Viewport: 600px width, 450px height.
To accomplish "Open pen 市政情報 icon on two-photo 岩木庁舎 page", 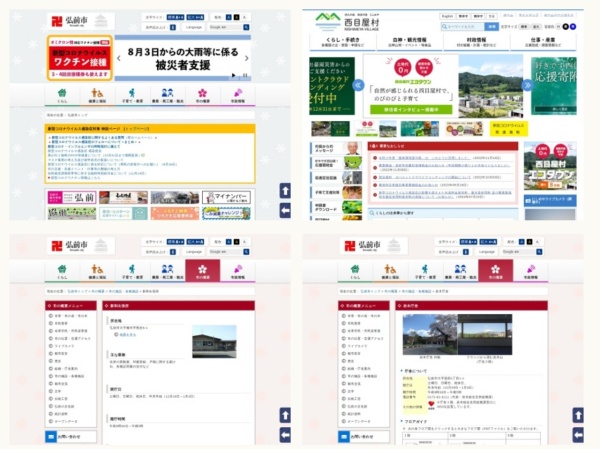I will coord(531,271).
